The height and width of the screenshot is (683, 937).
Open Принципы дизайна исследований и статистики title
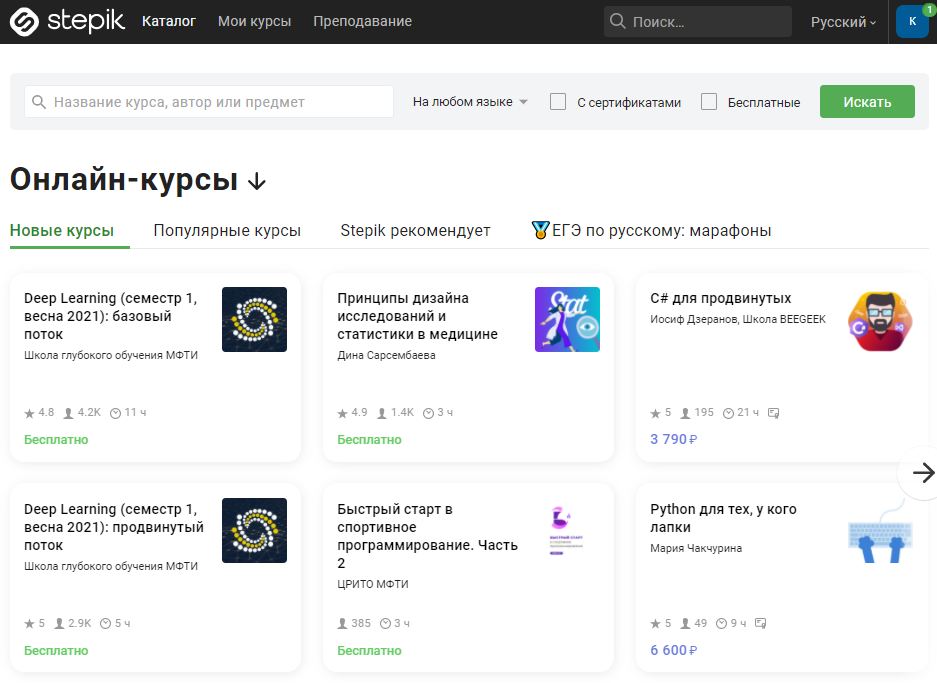point(417,316)
